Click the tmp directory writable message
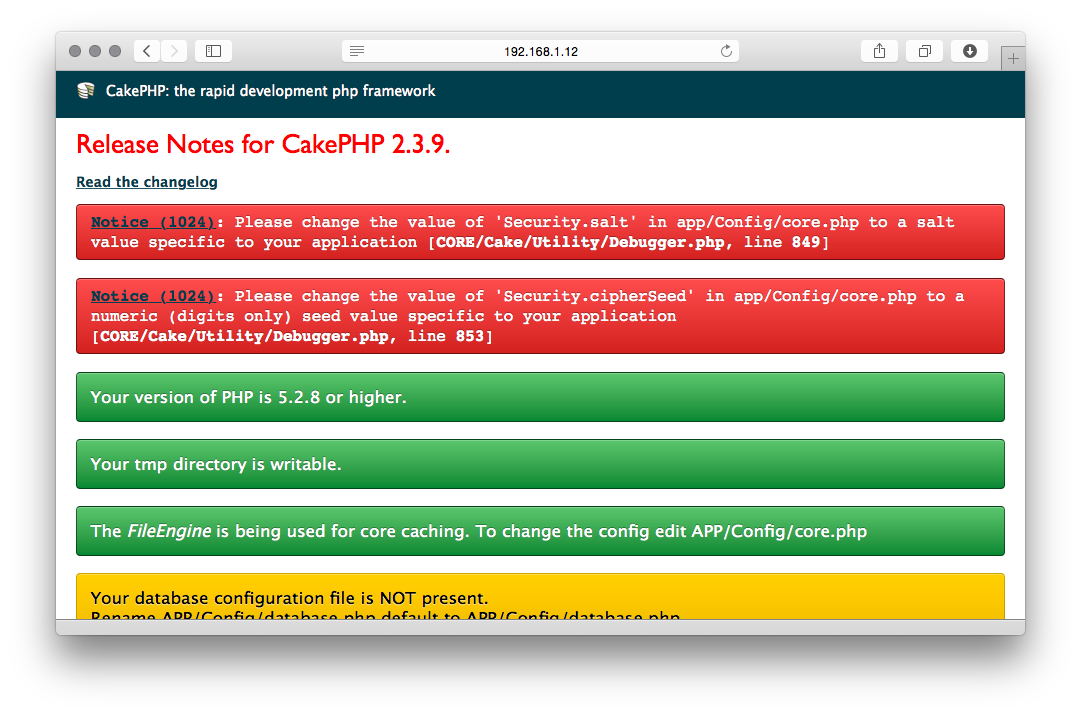This screenshot has width=1081, height=715. click(540, 464)
